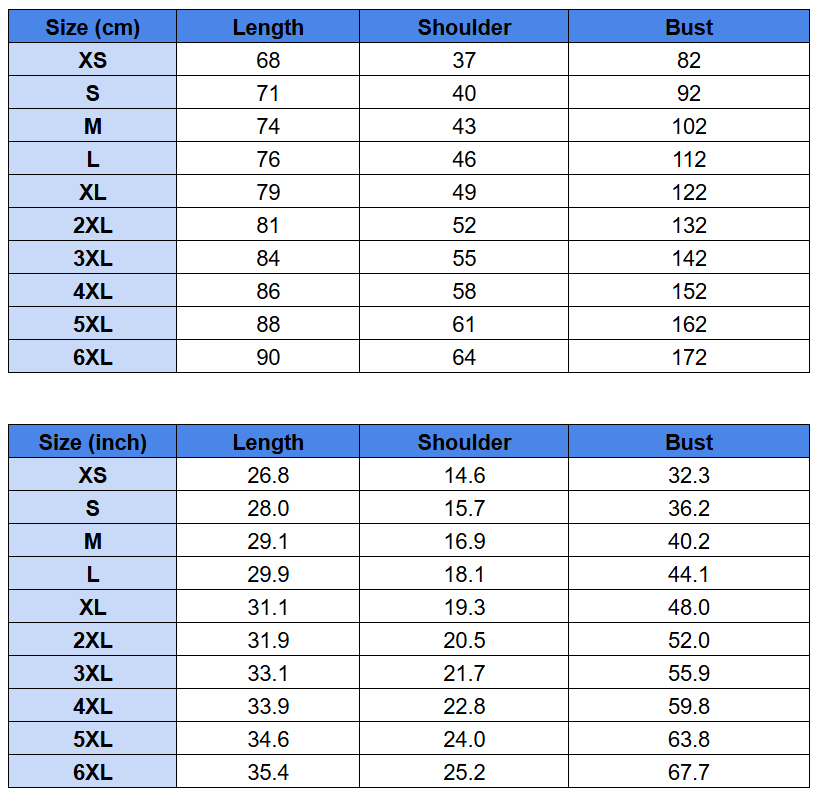Viewport: 818px width, 801px height.
Task: Click the Bust header in inch table
Action: (x=689, y=441)
